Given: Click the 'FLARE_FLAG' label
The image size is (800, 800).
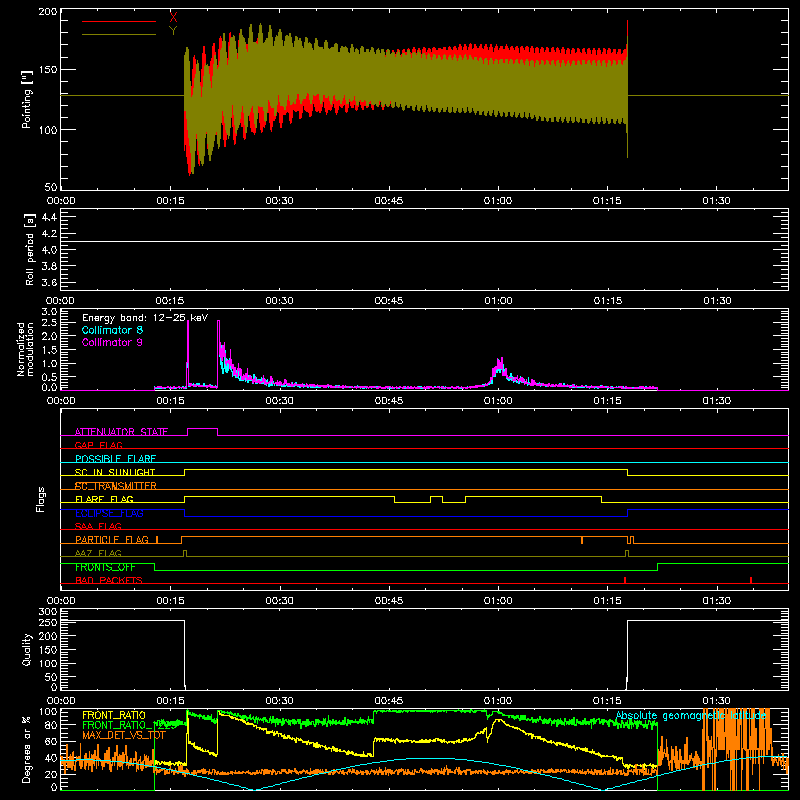Looking at the screenshot, I should [x=104, y=499].
